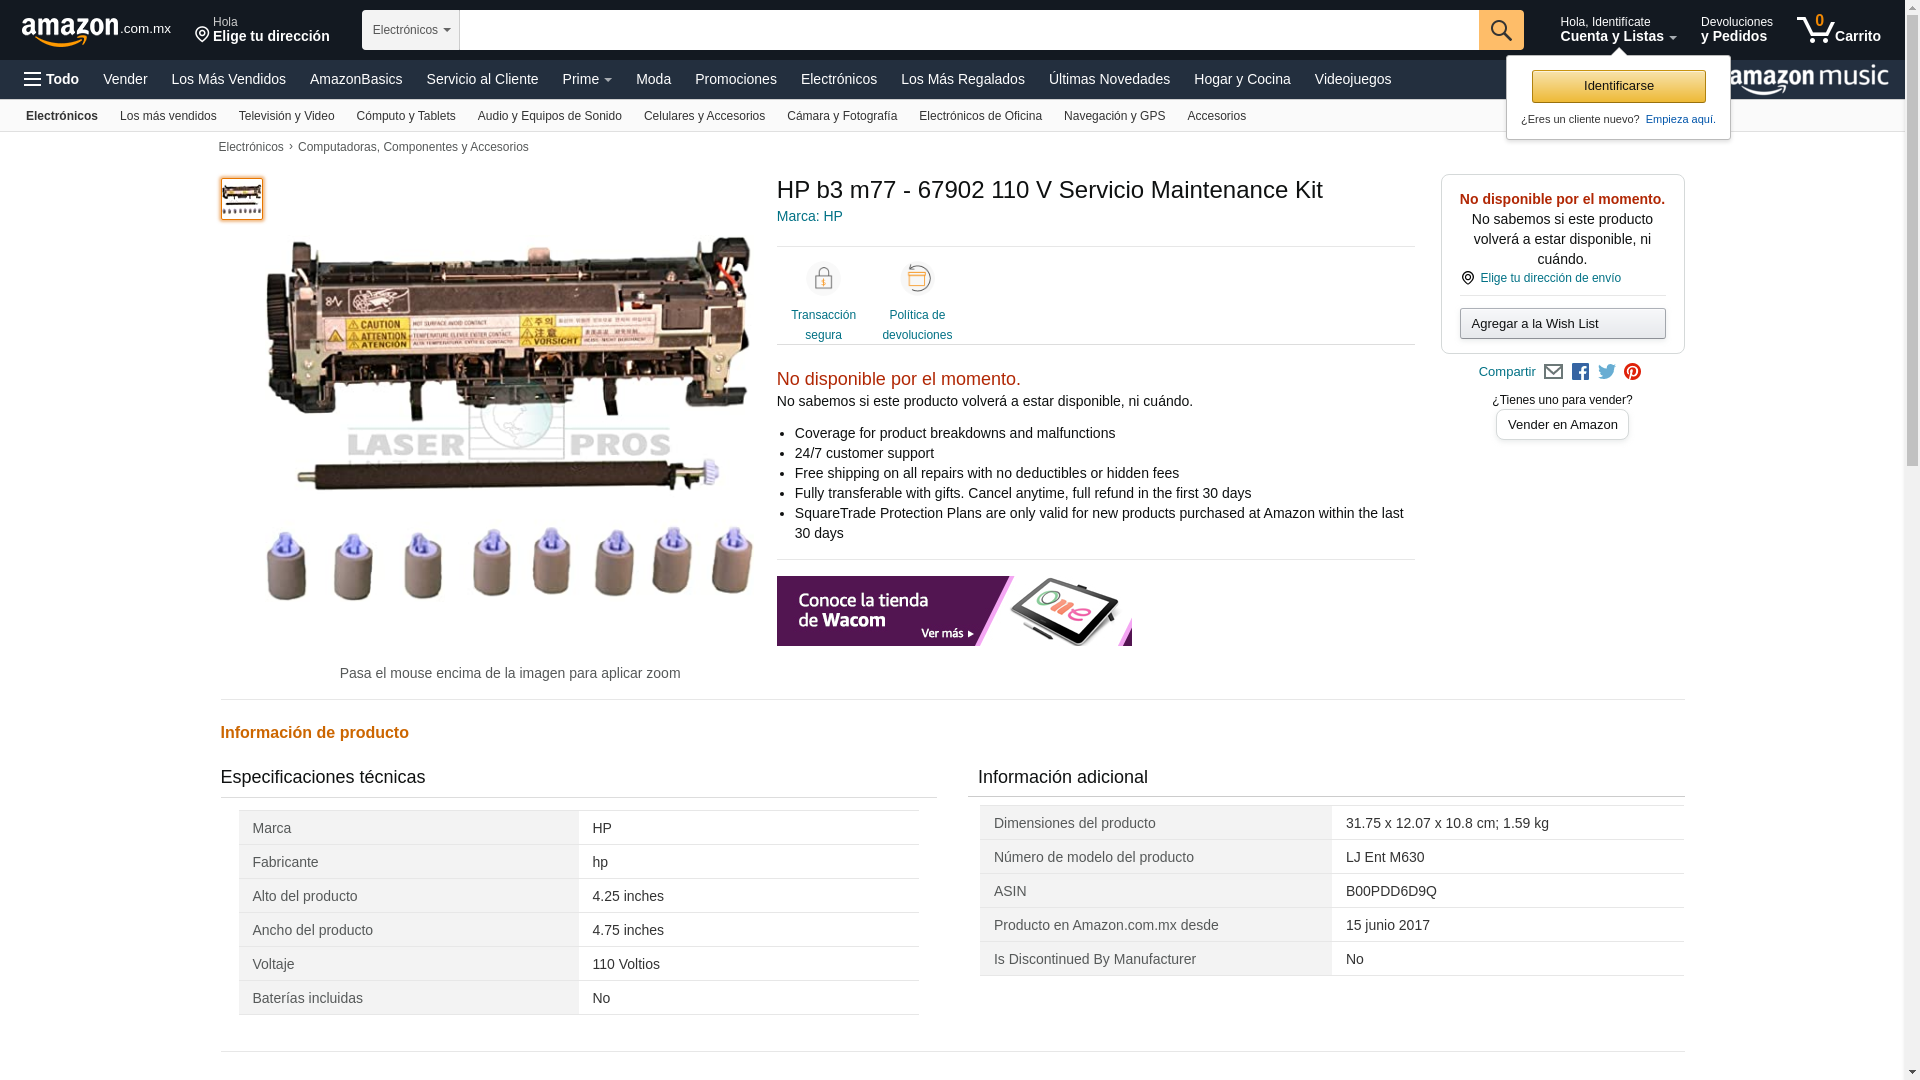Expand the Electrónicos search category dropdown
The width and height of the screenshot is (1920, 1080).
tap(411, 30)
